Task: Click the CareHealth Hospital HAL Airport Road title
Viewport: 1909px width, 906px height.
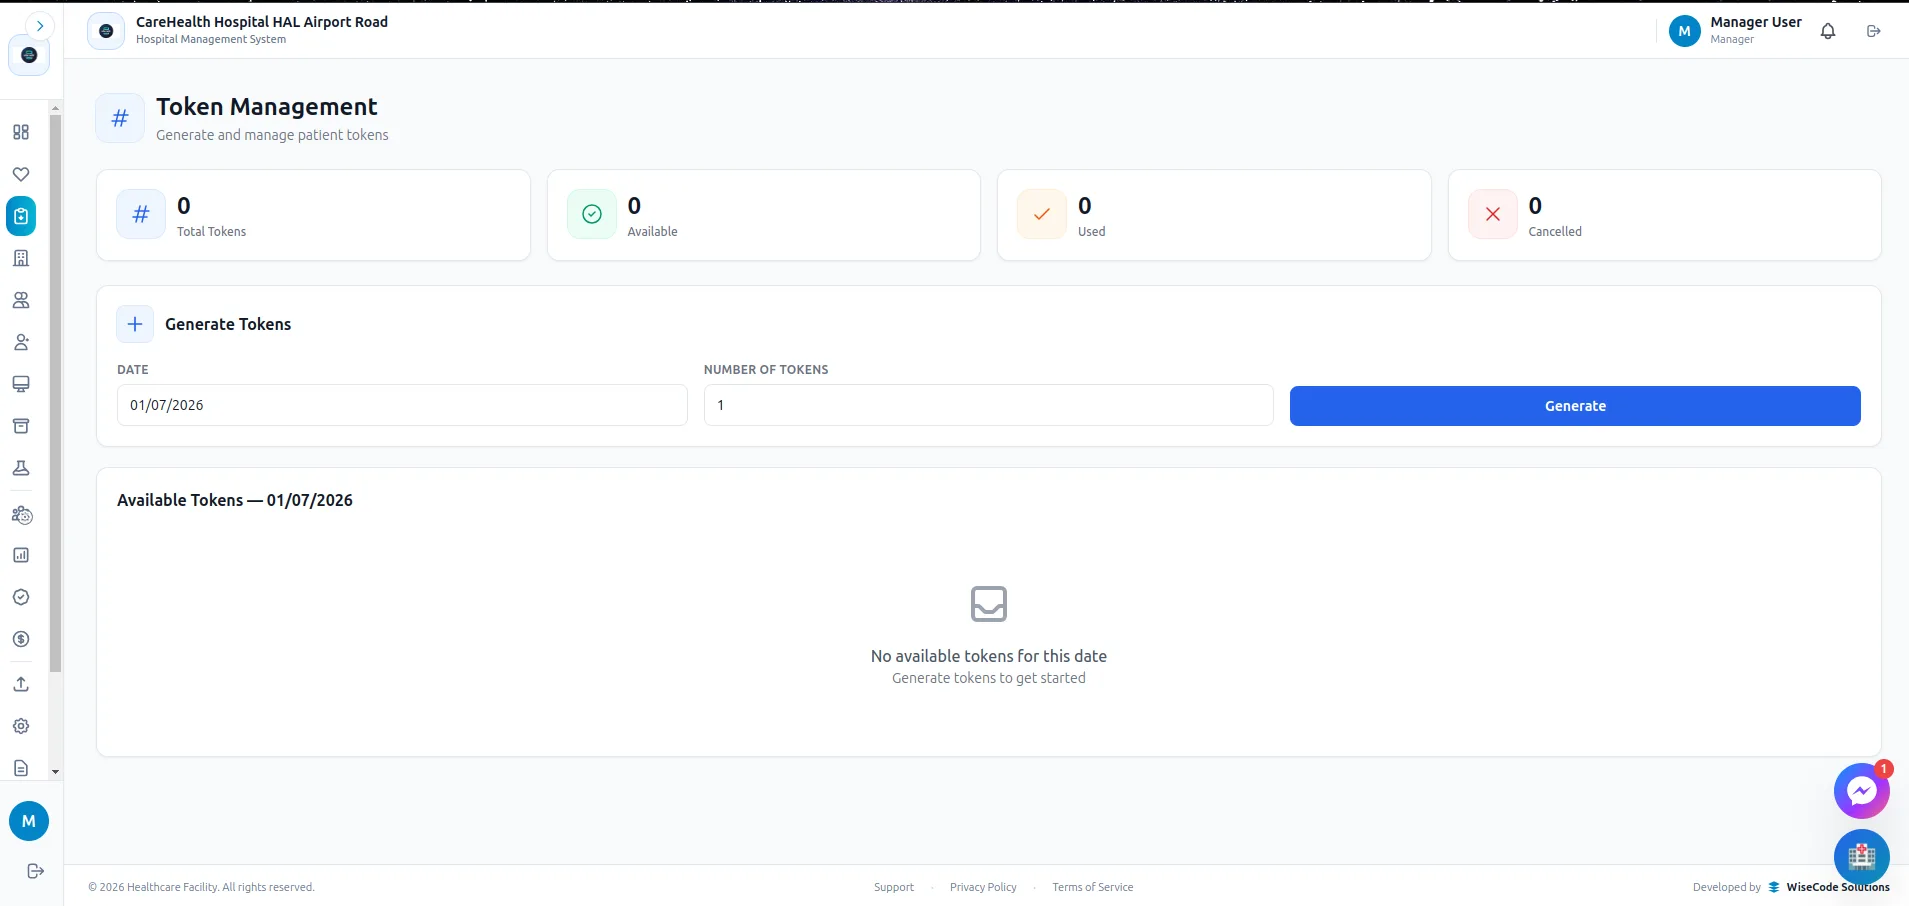Action: (x=262, y=22)
